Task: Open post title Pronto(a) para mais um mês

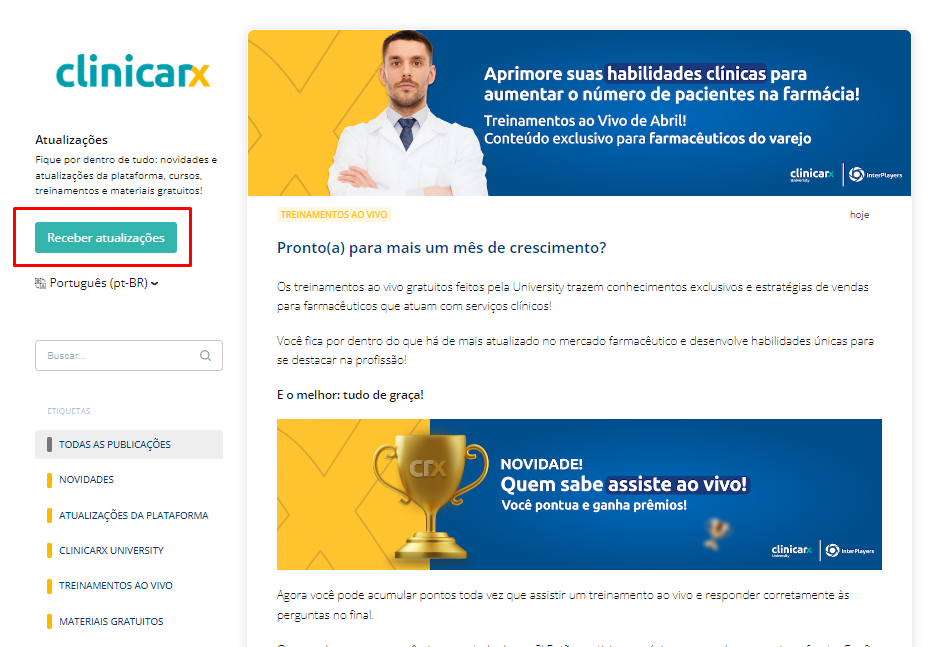Action: coord(441,248)
